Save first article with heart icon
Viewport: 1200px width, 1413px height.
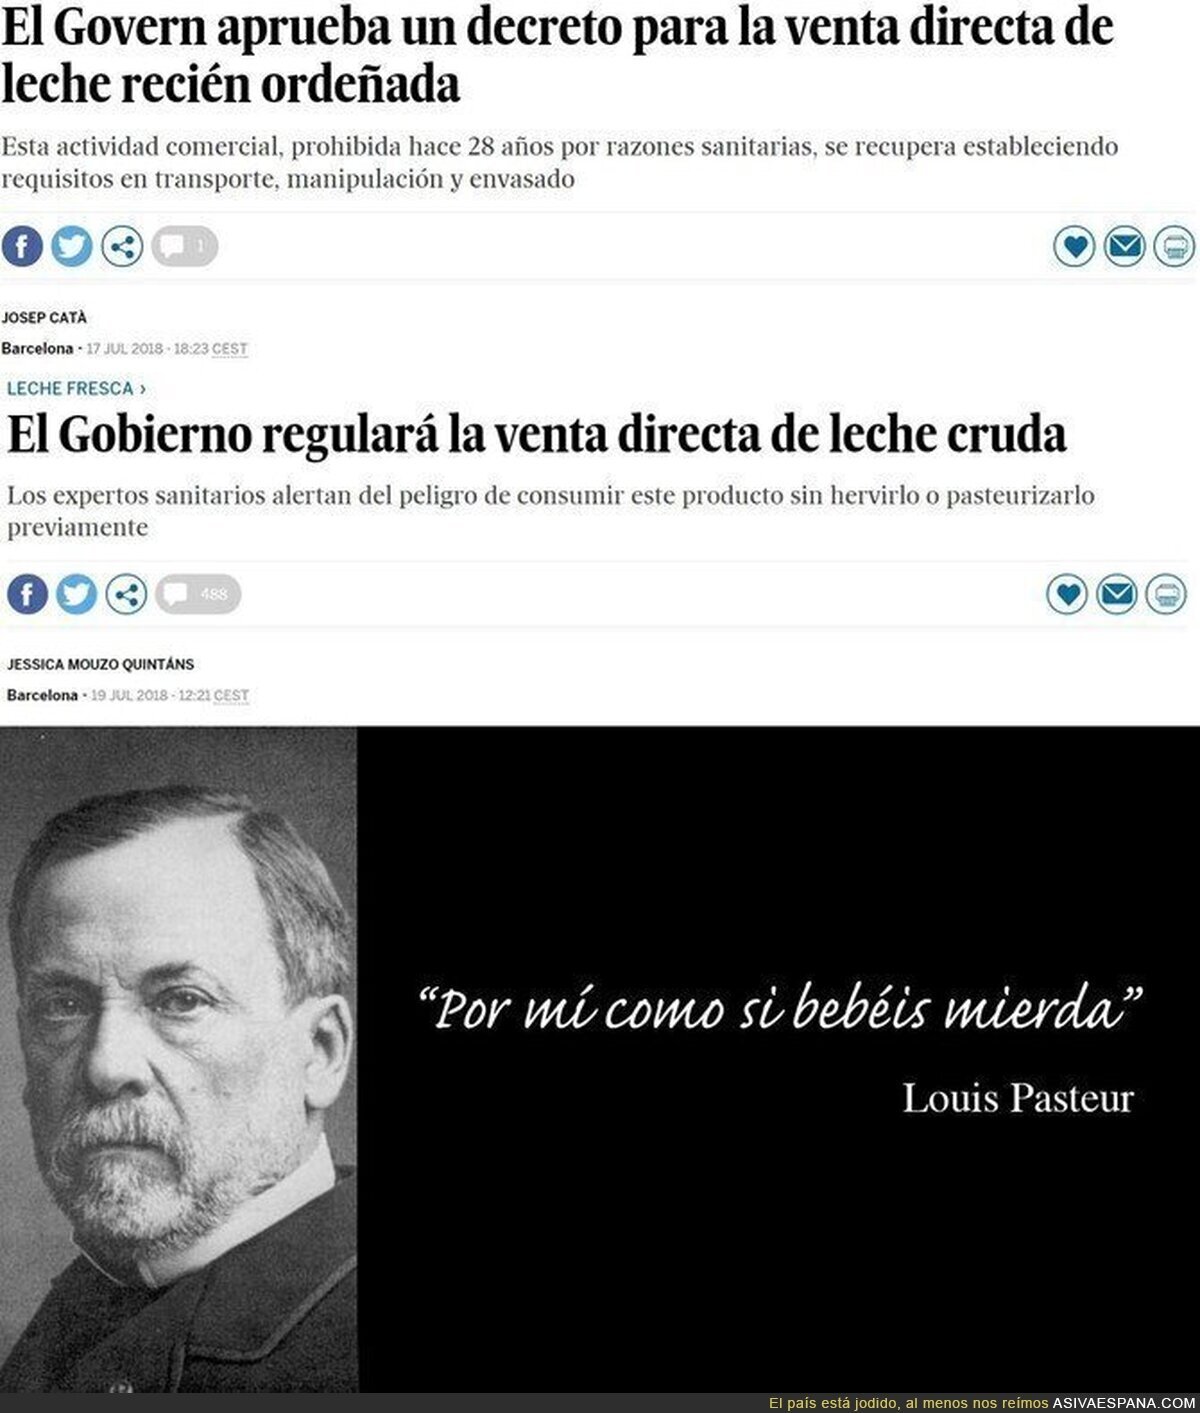[x=1074, y=246]
